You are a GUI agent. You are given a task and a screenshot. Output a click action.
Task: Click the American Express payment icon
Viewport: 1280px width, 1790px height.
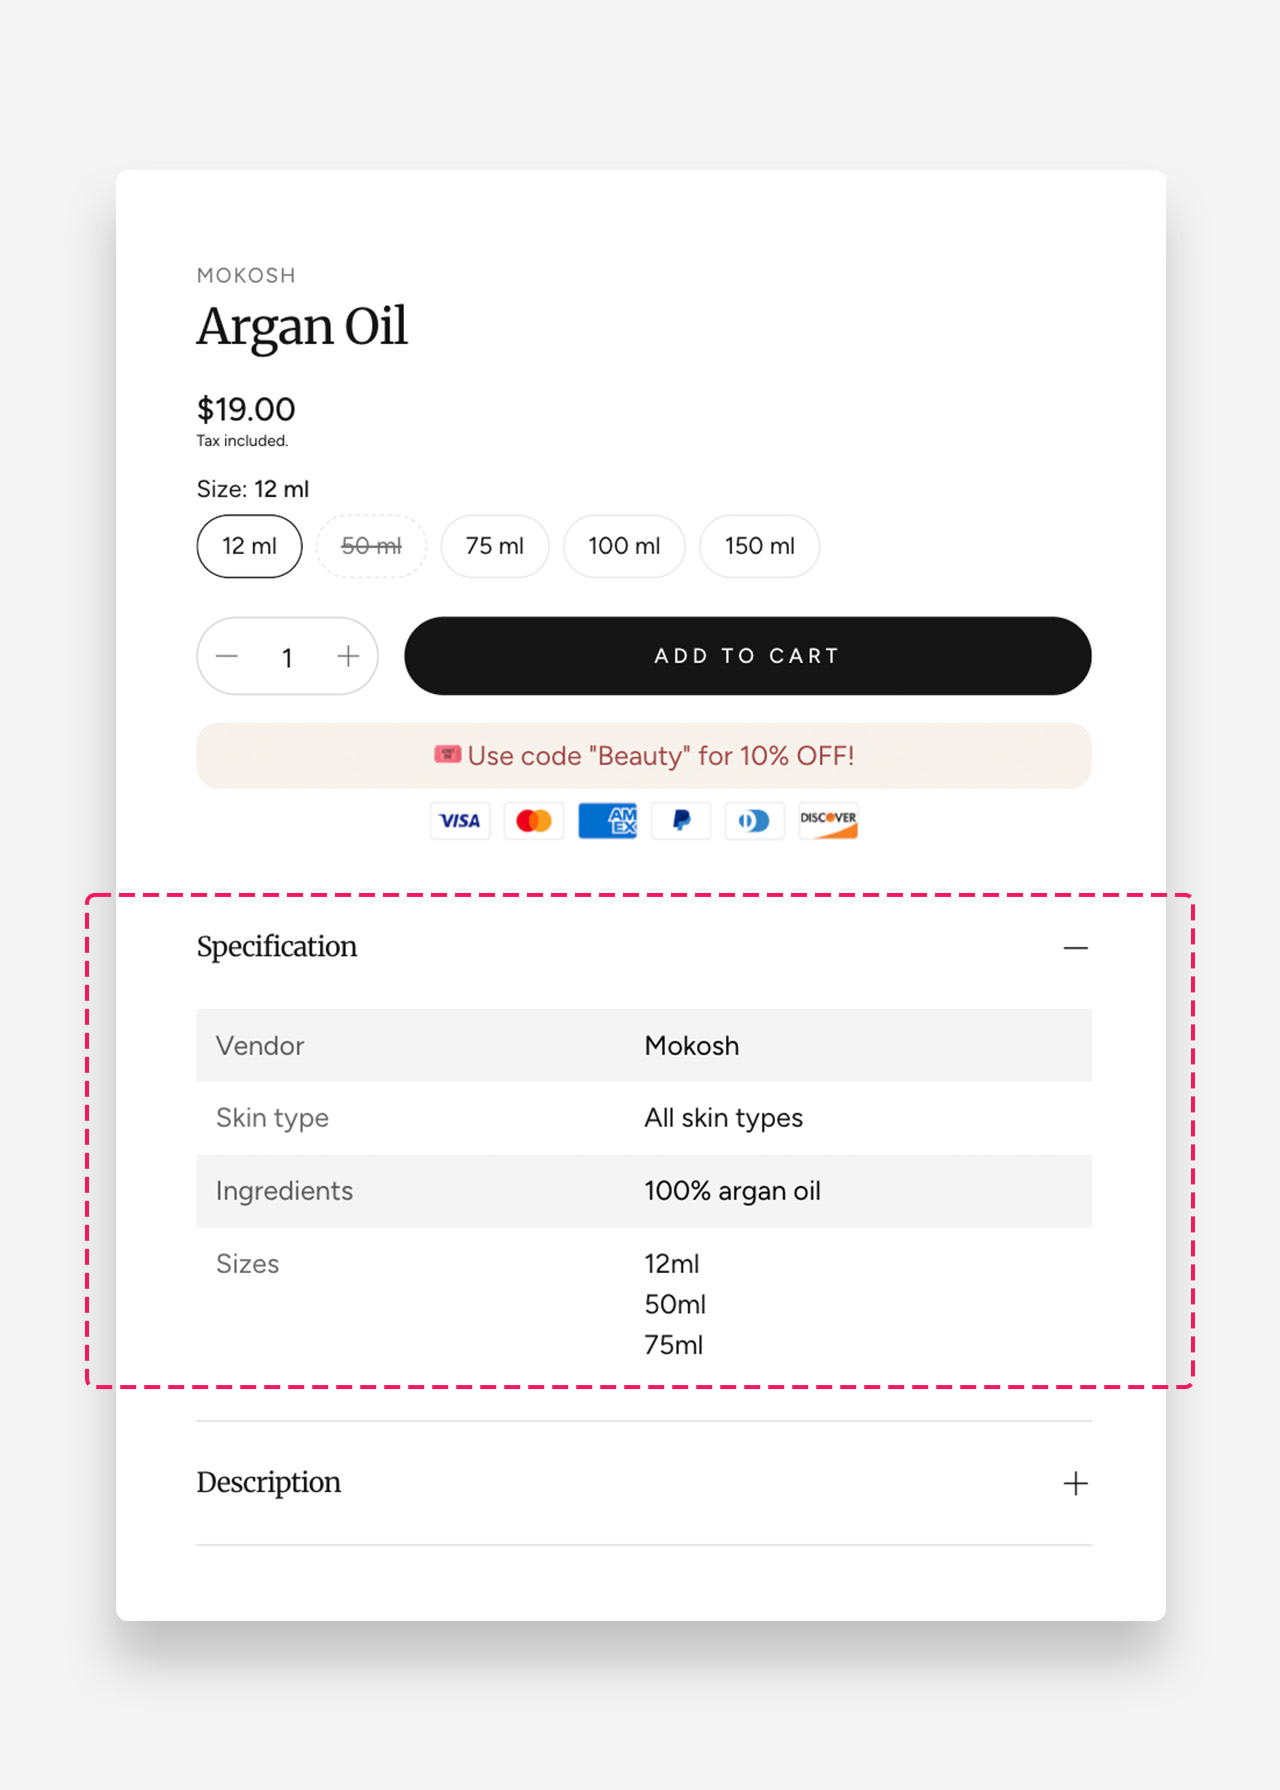pyautogui.click(x=608, y=821)
